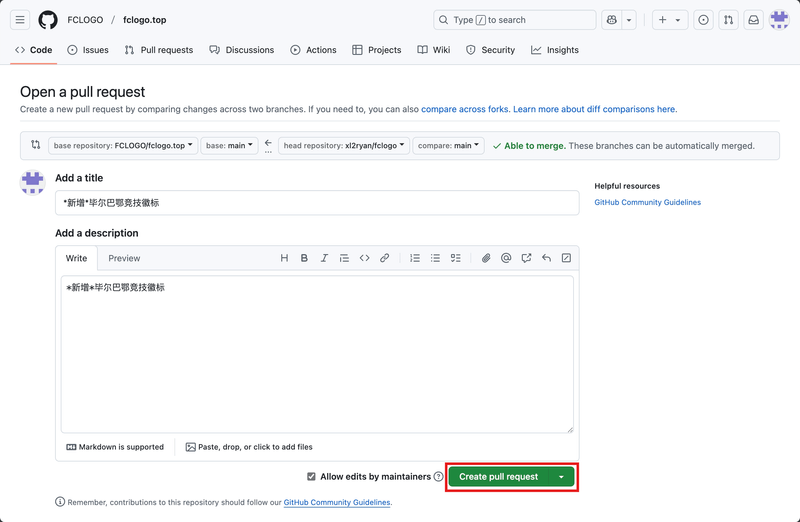The image size is (800, 522).
Task: Attach files with paperclip icon
Action: click(486, 258)
